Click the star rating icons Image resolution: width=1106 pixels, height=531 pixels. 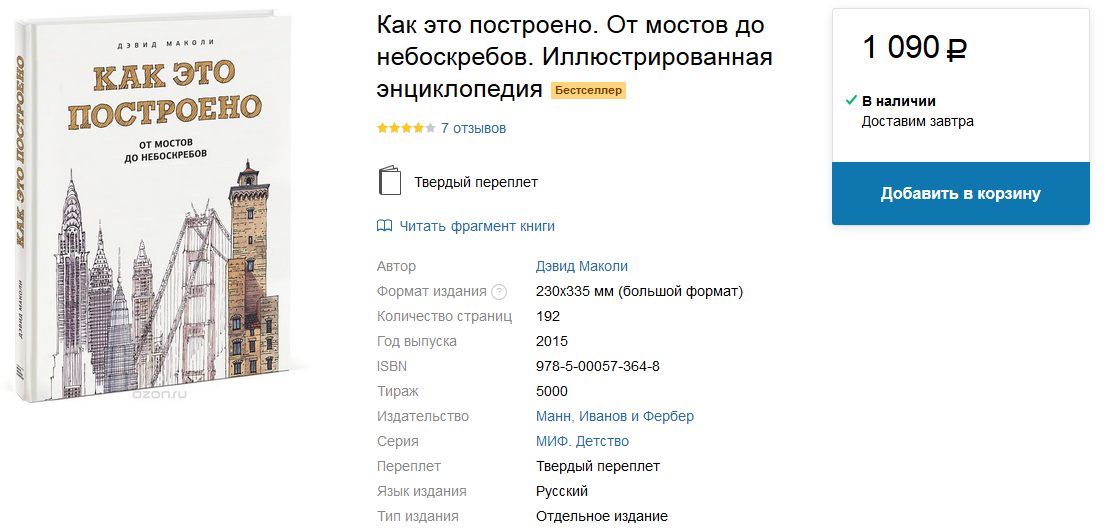(405, 128)
